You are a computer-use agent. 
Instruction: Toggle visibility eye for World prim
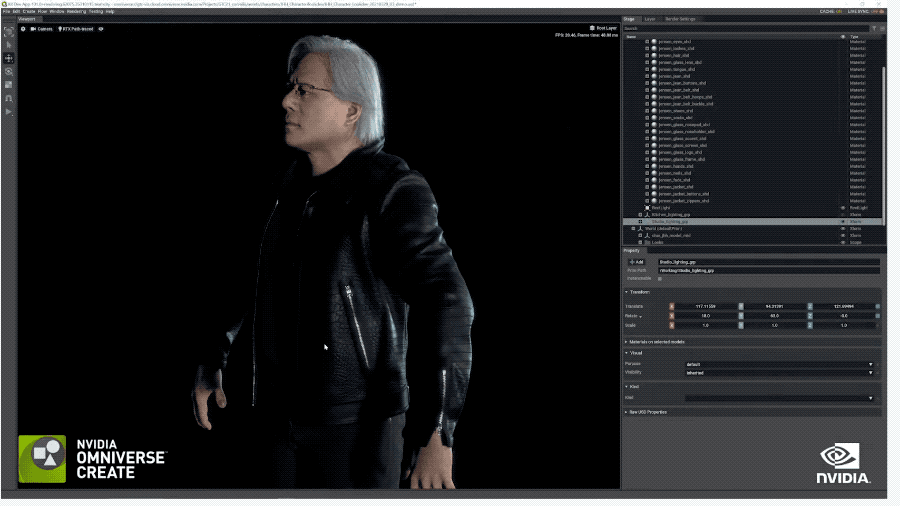[x=843, y=228]
